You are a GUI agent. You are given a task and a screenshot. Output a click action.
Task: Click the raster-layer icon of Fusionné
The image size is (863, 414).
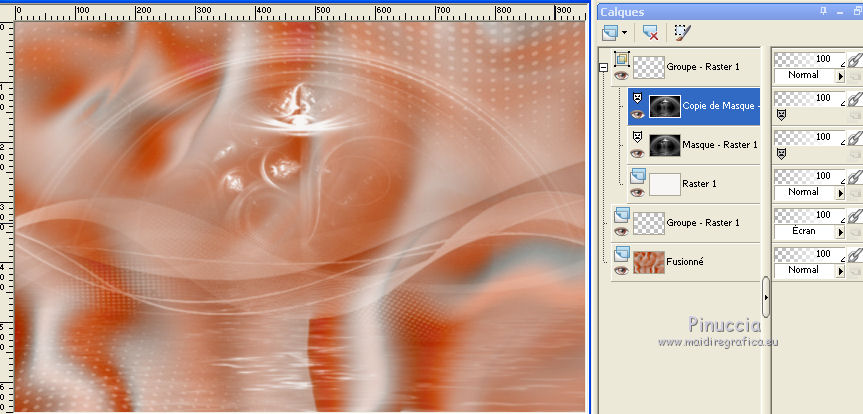coord(621,254)
